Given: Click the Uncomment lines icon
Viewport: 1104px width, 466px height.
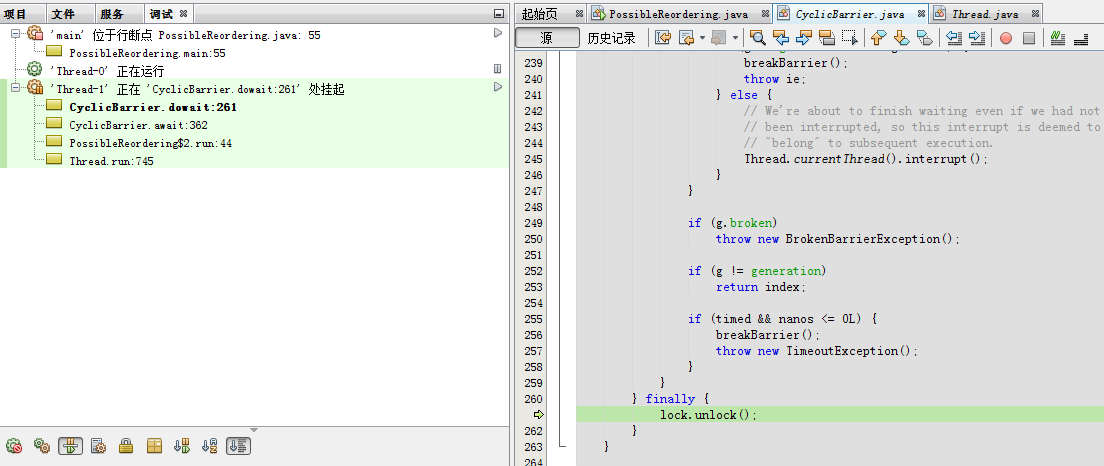Looking at the screenshot, I should [1081, 39].
